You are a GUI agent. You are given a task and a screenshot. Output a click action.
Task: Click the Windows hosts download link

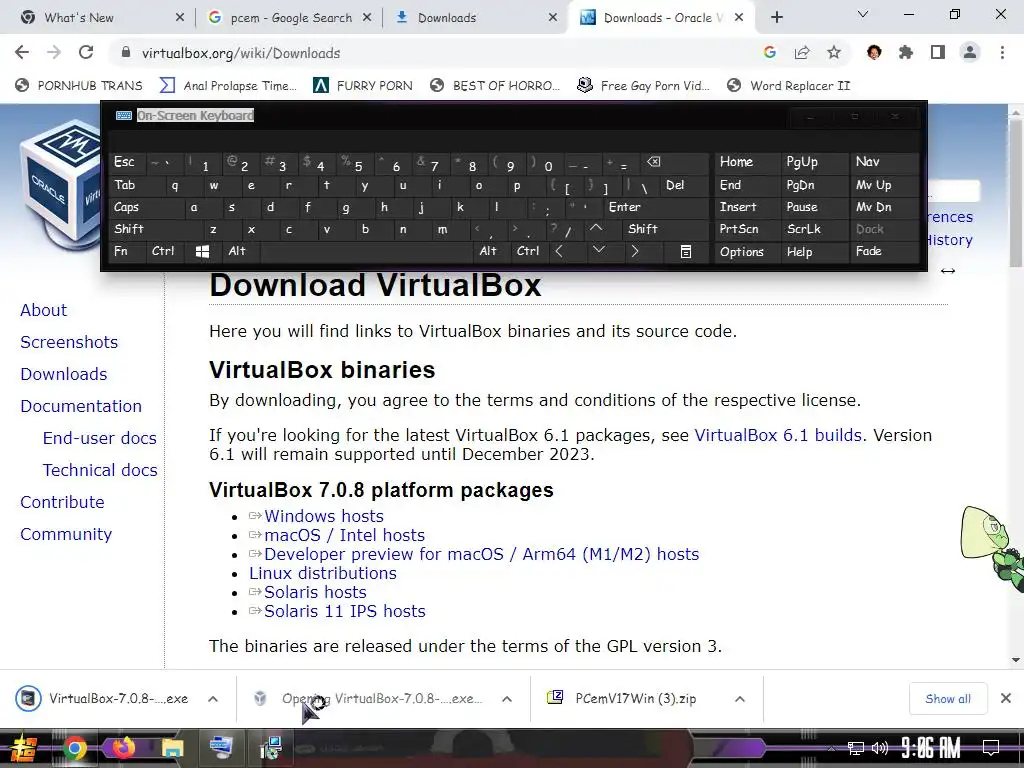pos(324,517)
